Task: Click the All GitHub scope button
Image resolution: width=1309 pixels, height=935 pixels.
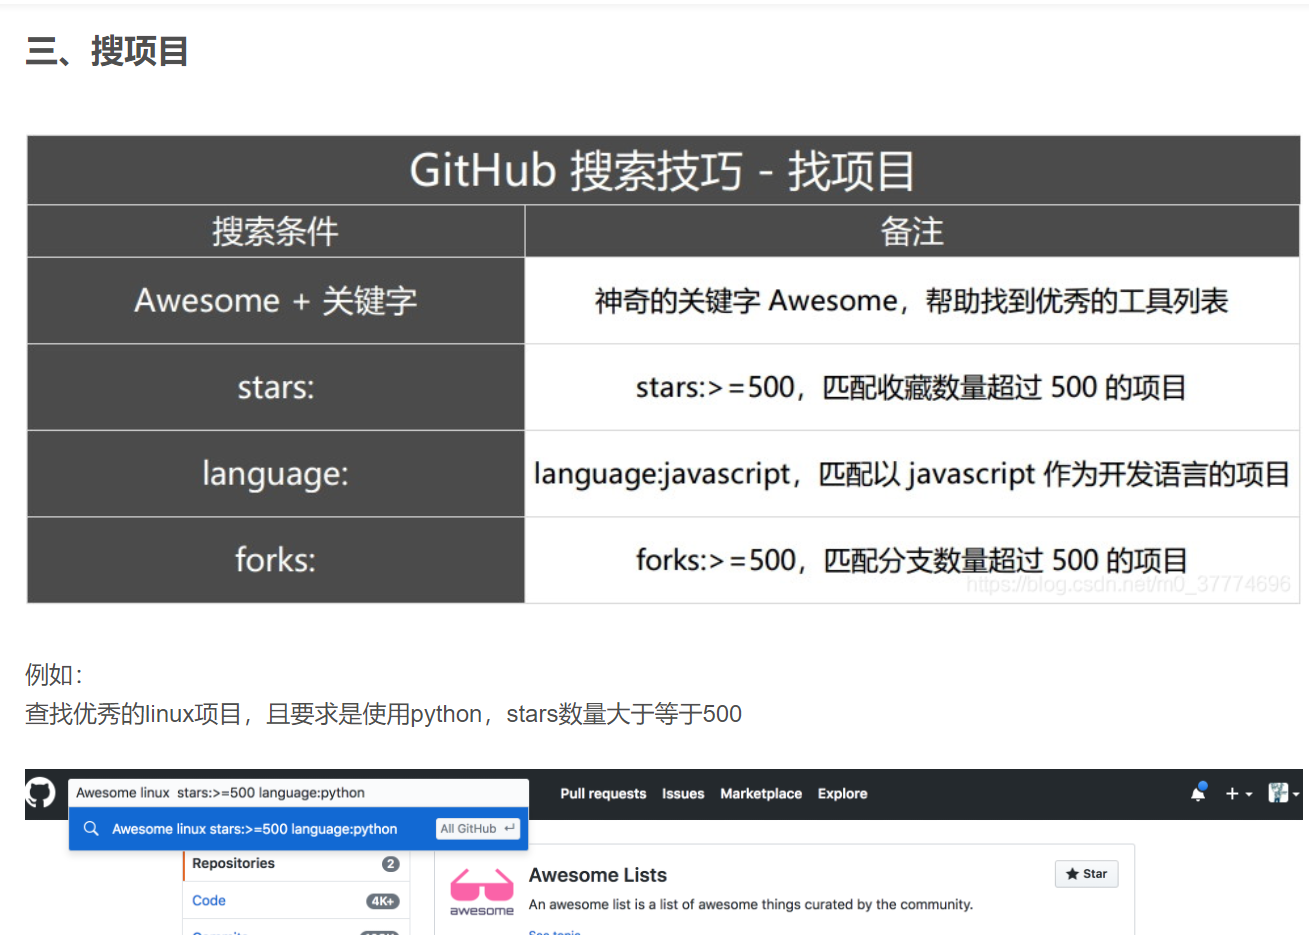Action: [x=478, y=829]
